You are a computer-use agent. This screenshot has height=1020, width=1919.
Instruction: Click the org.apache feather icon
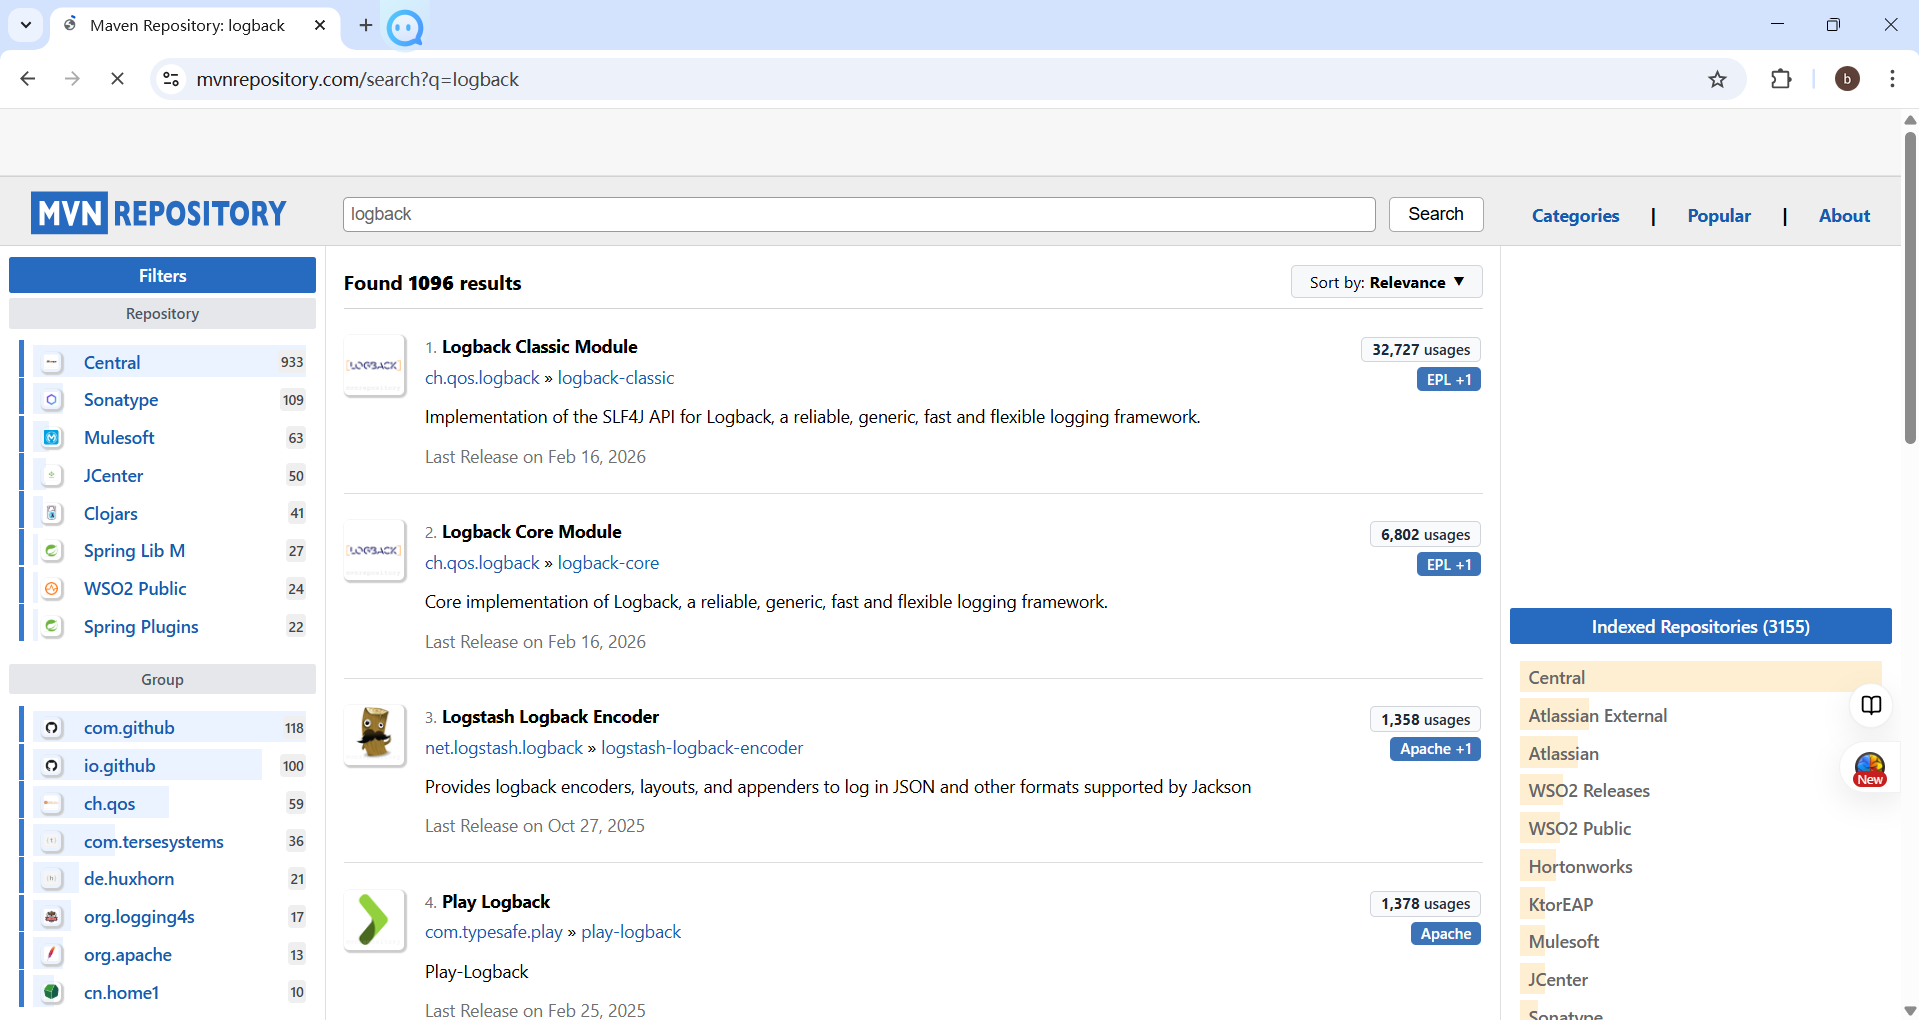click(52, 955)
